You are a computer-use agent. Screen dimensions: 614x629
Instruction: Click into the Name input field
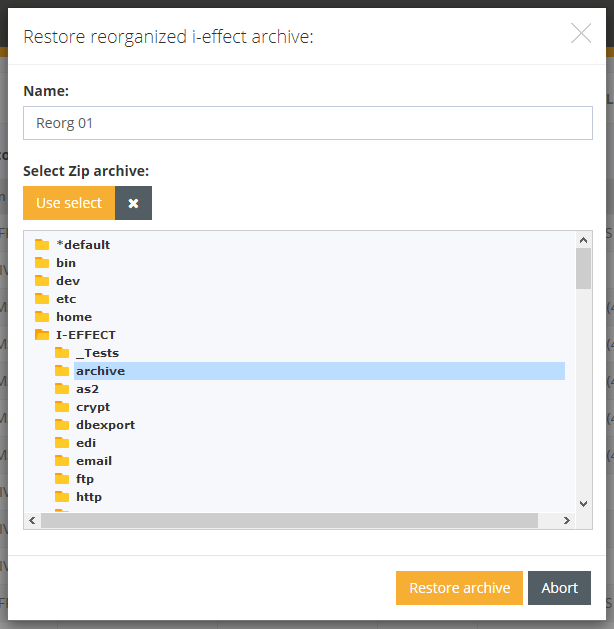tap(307, 123)
